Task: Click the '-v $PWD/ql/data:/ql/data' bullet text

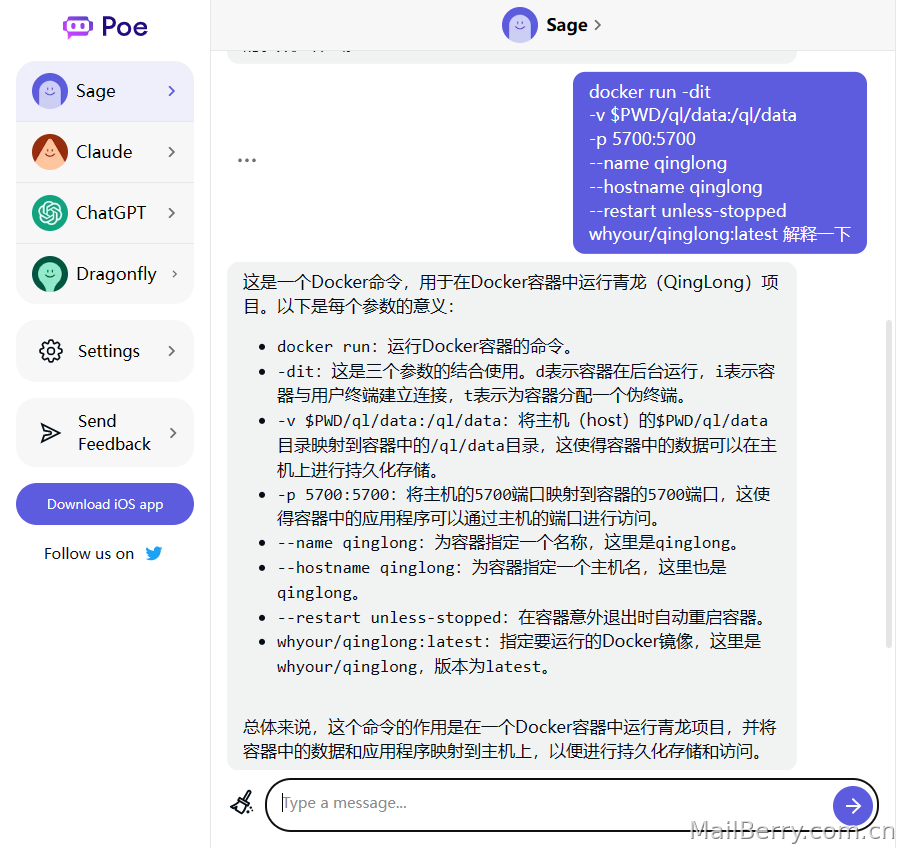Action: (527, 445)
